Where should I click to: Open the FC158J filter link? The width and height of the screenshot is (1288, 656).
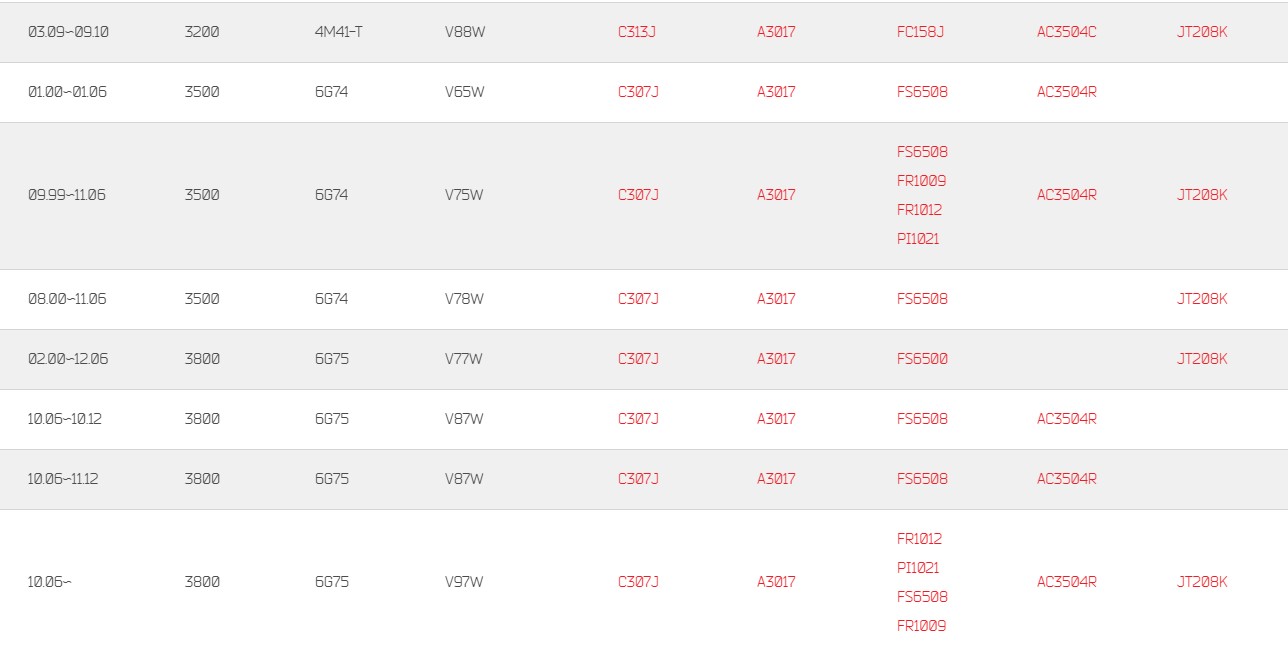920,32
